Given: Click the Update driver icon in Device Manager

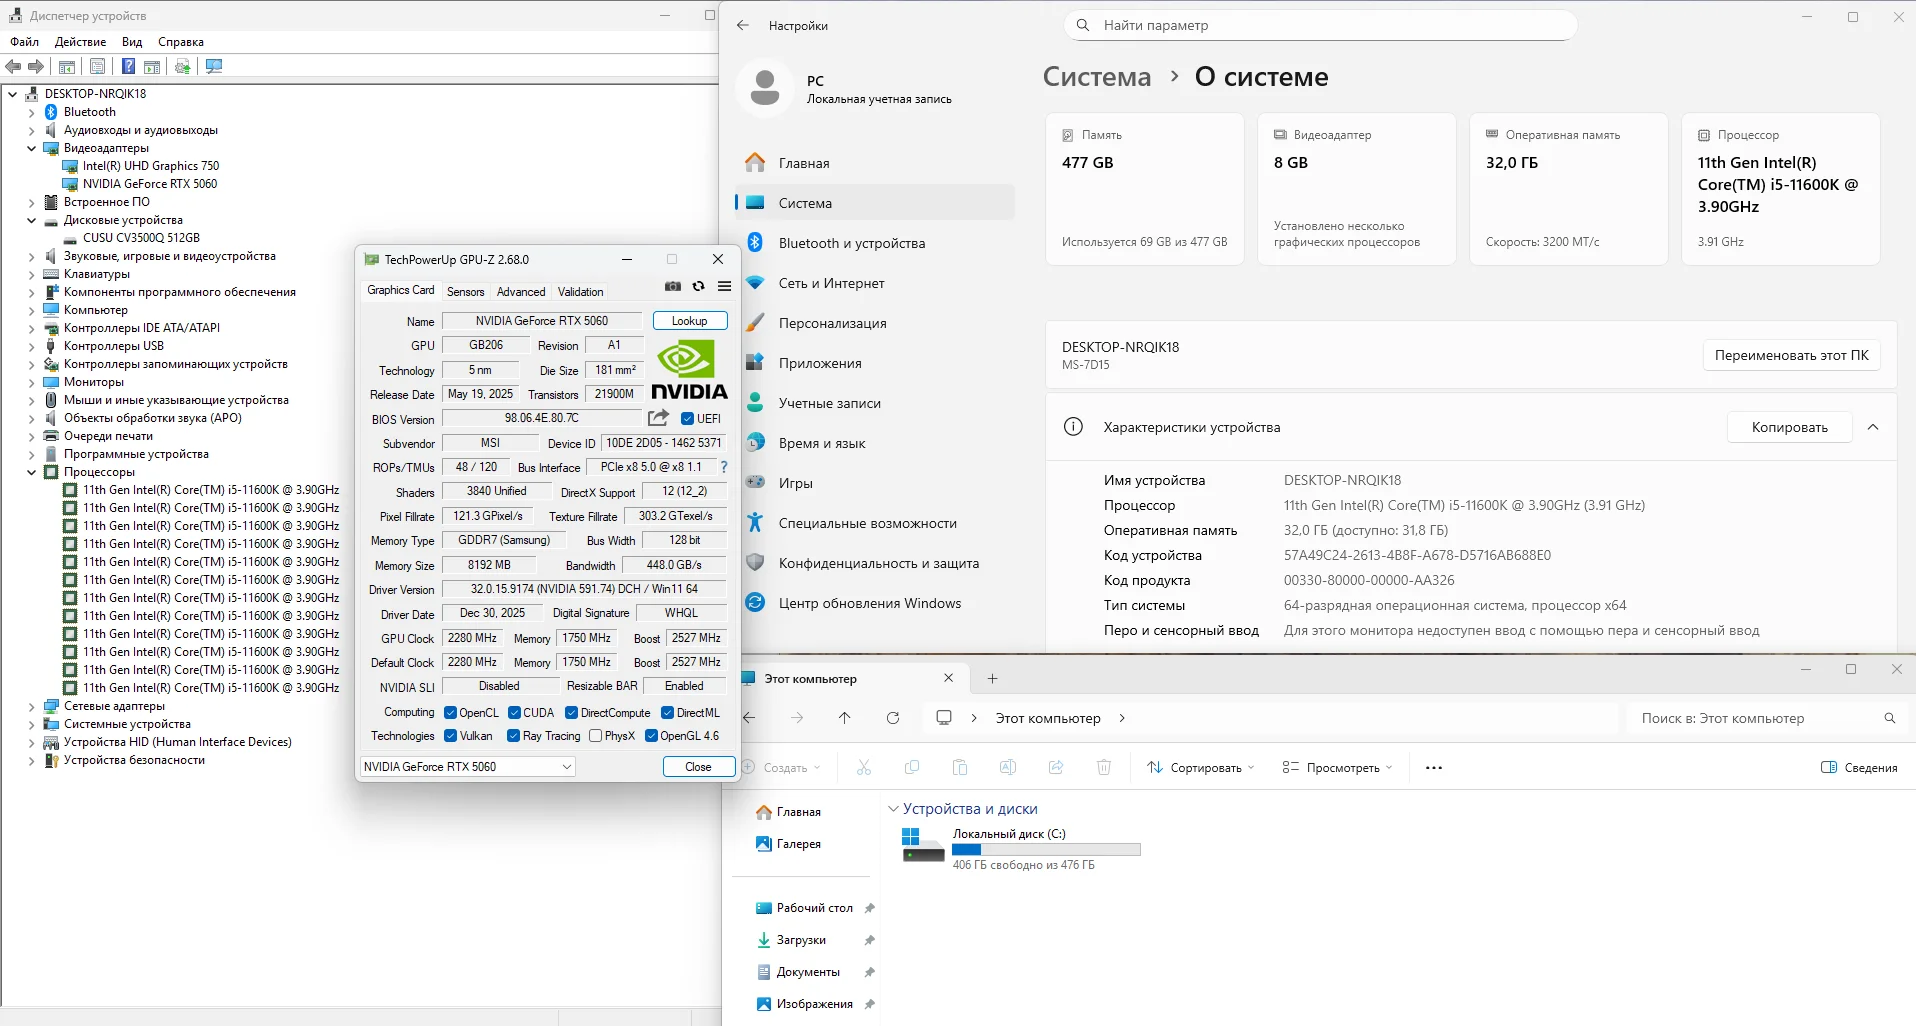Looking at the screenshot, I should pyautogui.click(x=183, y=66).
